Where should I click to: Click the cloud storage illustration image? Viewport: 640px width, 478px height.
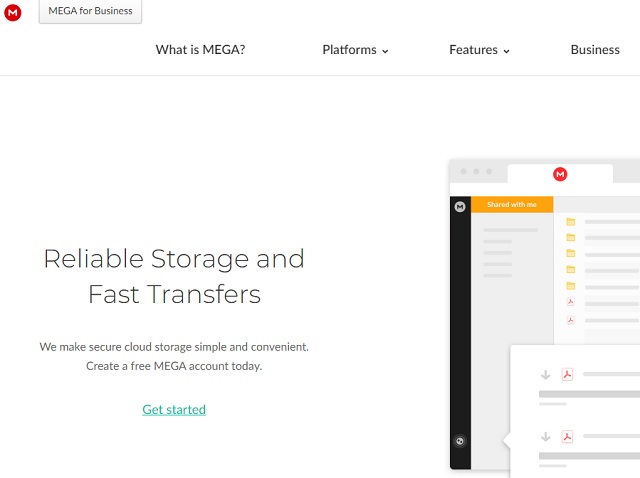coord(544,318)
